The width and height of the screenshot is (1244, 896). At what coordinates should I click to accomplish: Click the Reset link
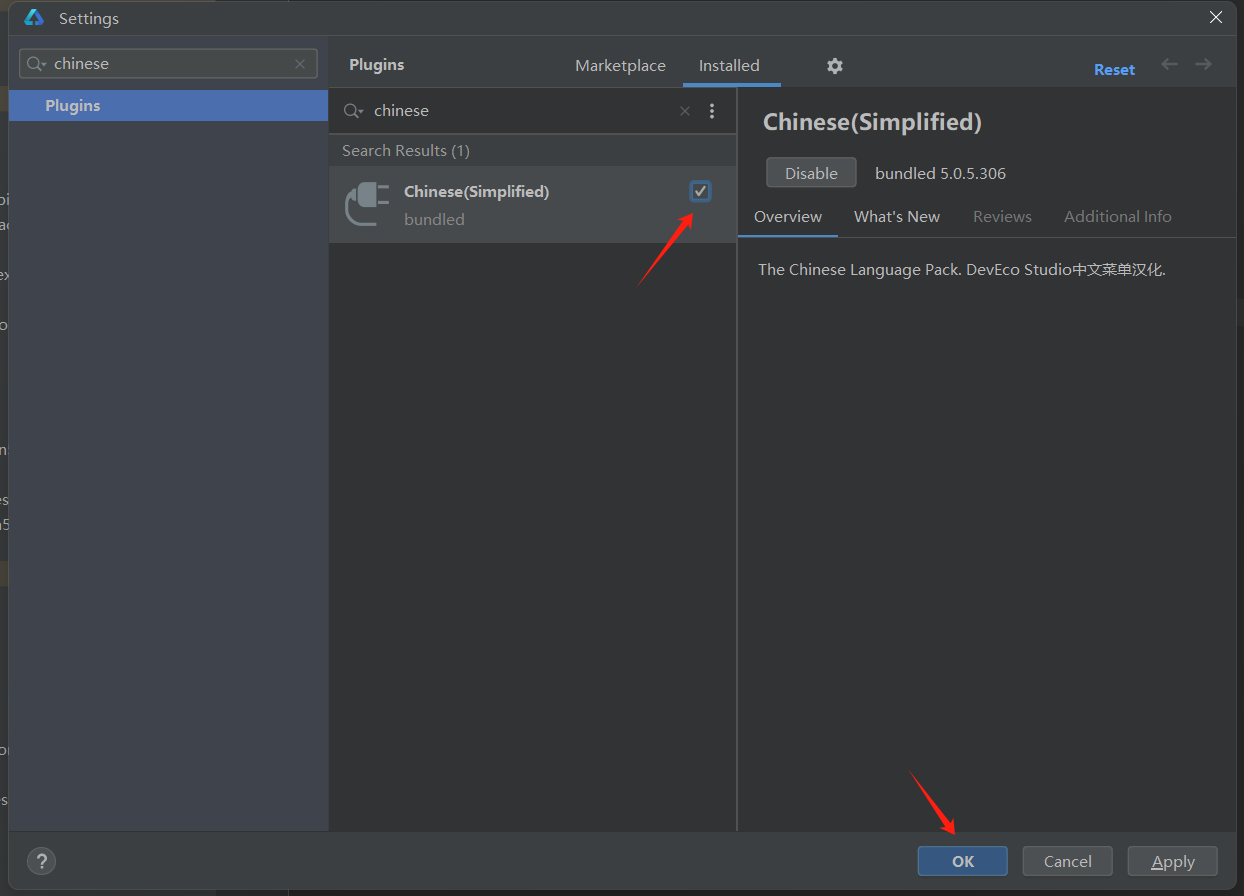pos(1114,70)
